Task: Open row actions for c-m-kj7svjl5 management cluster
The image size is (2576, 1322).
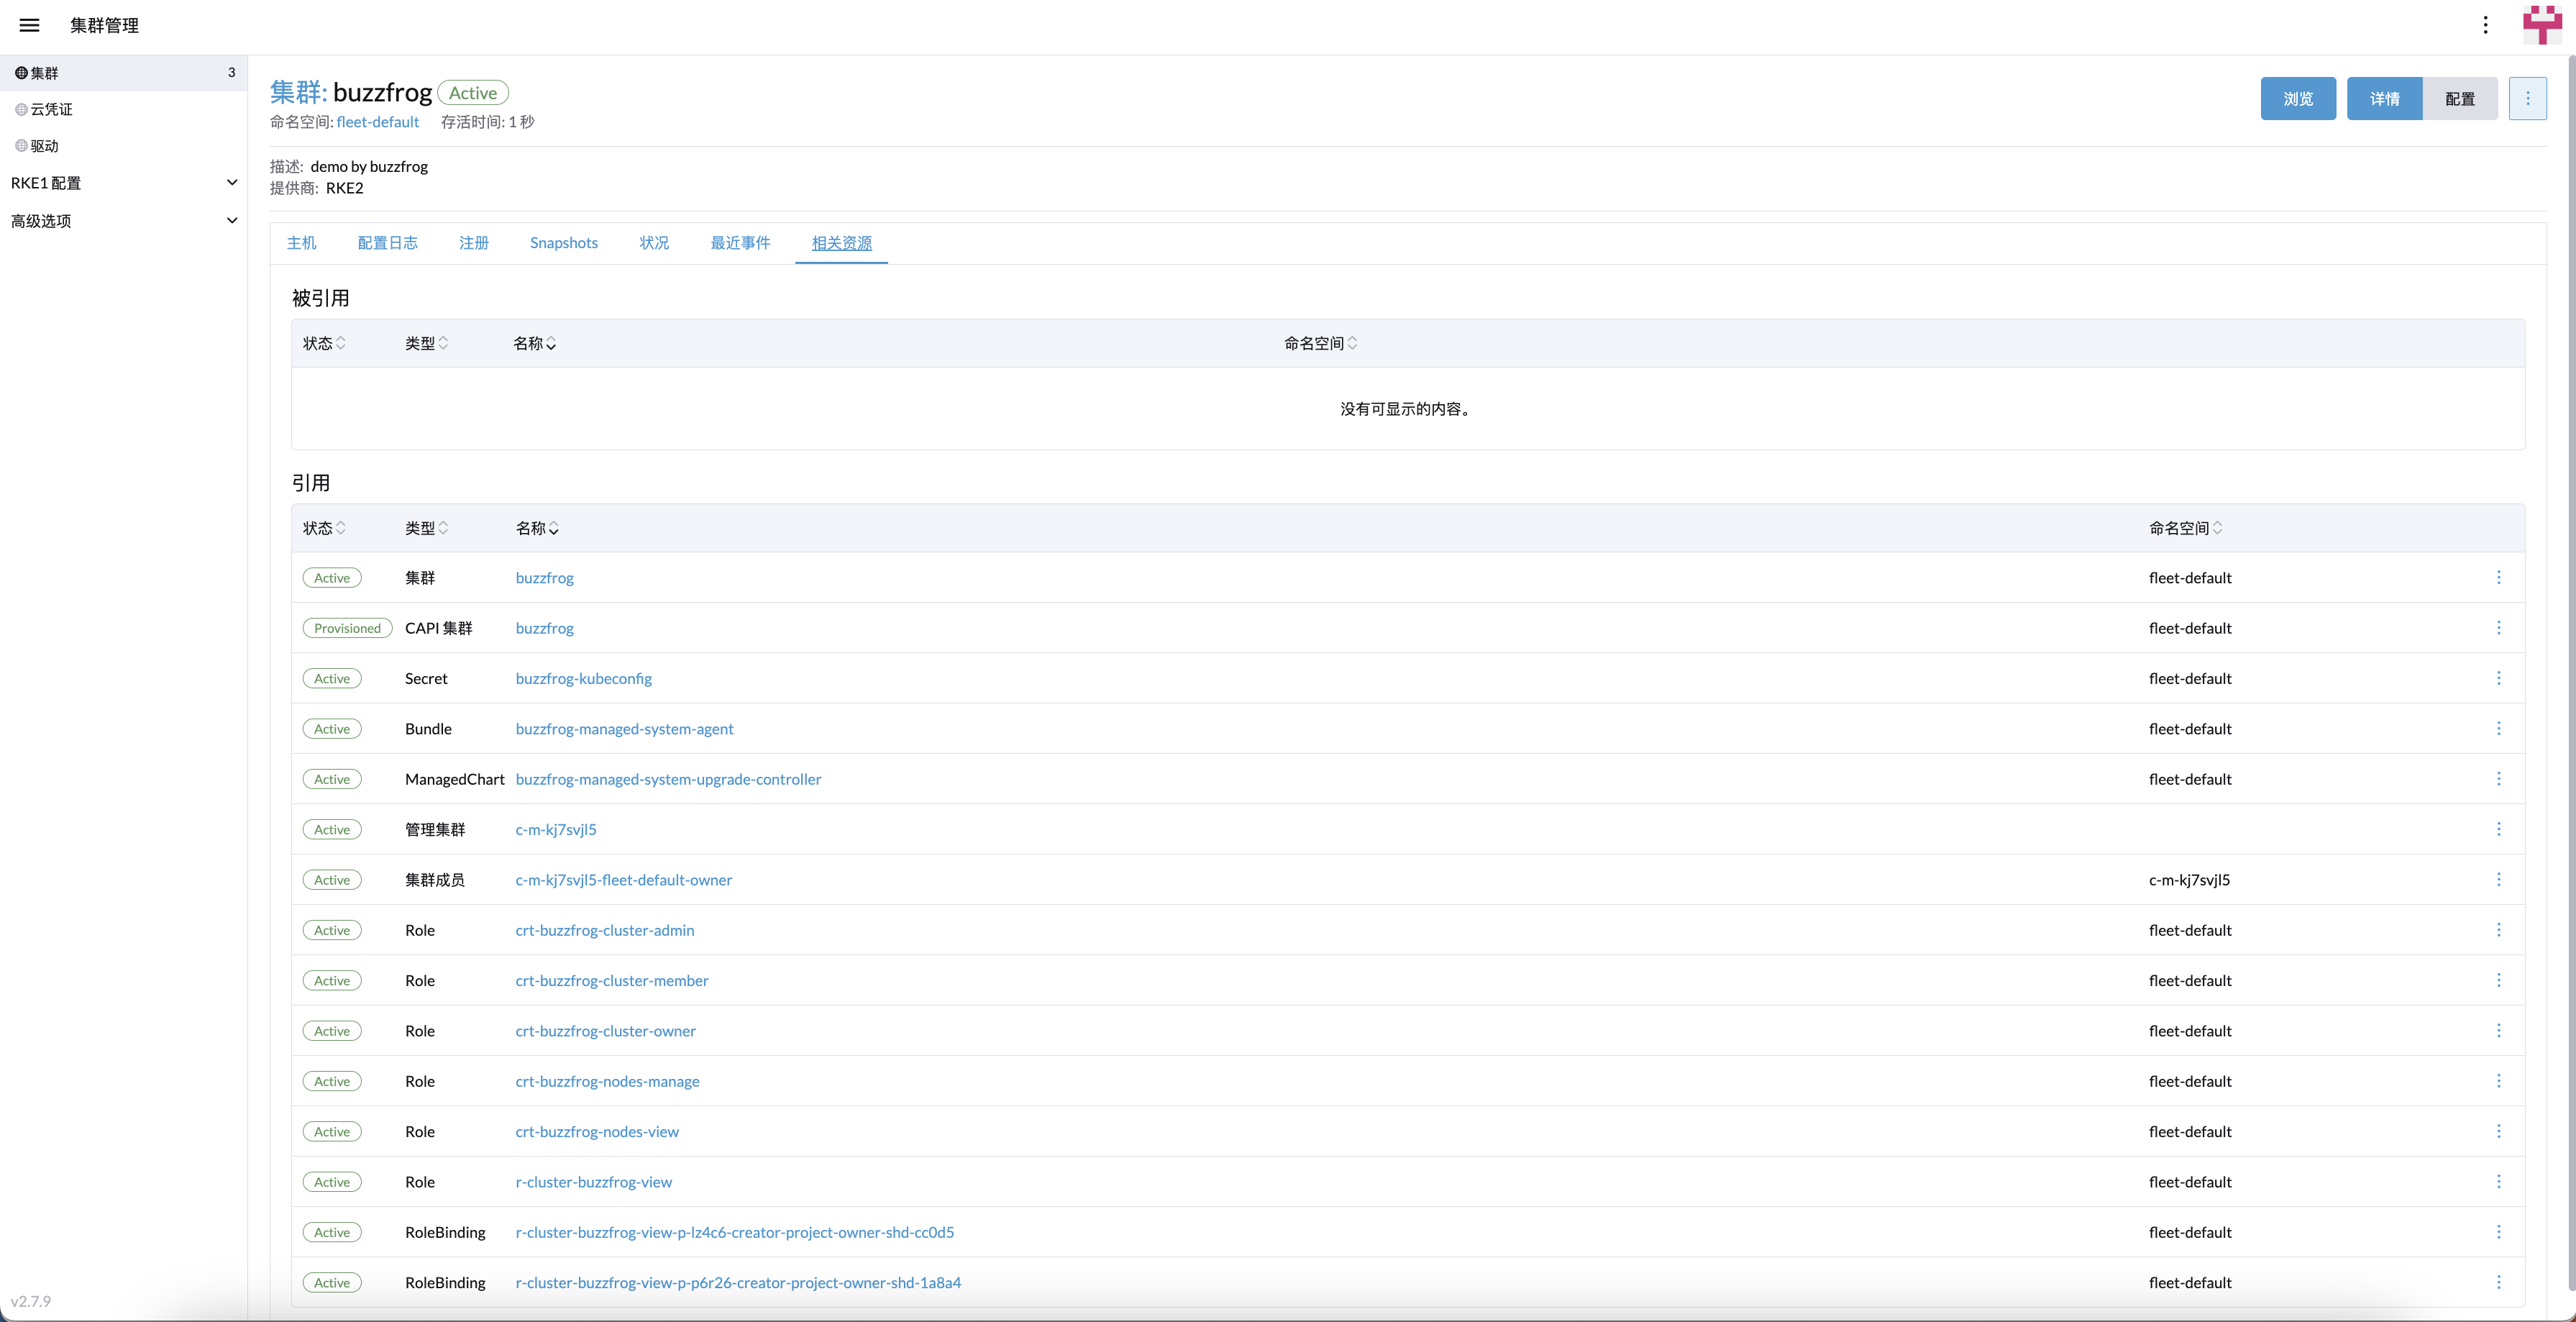Action: pyautogui.click(x=2498, y=829)
